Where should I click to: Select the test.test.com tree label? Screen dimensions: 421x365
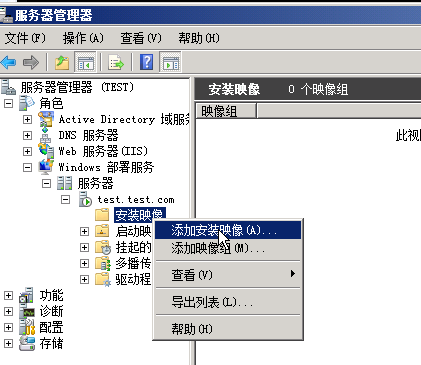coord(136,200)
